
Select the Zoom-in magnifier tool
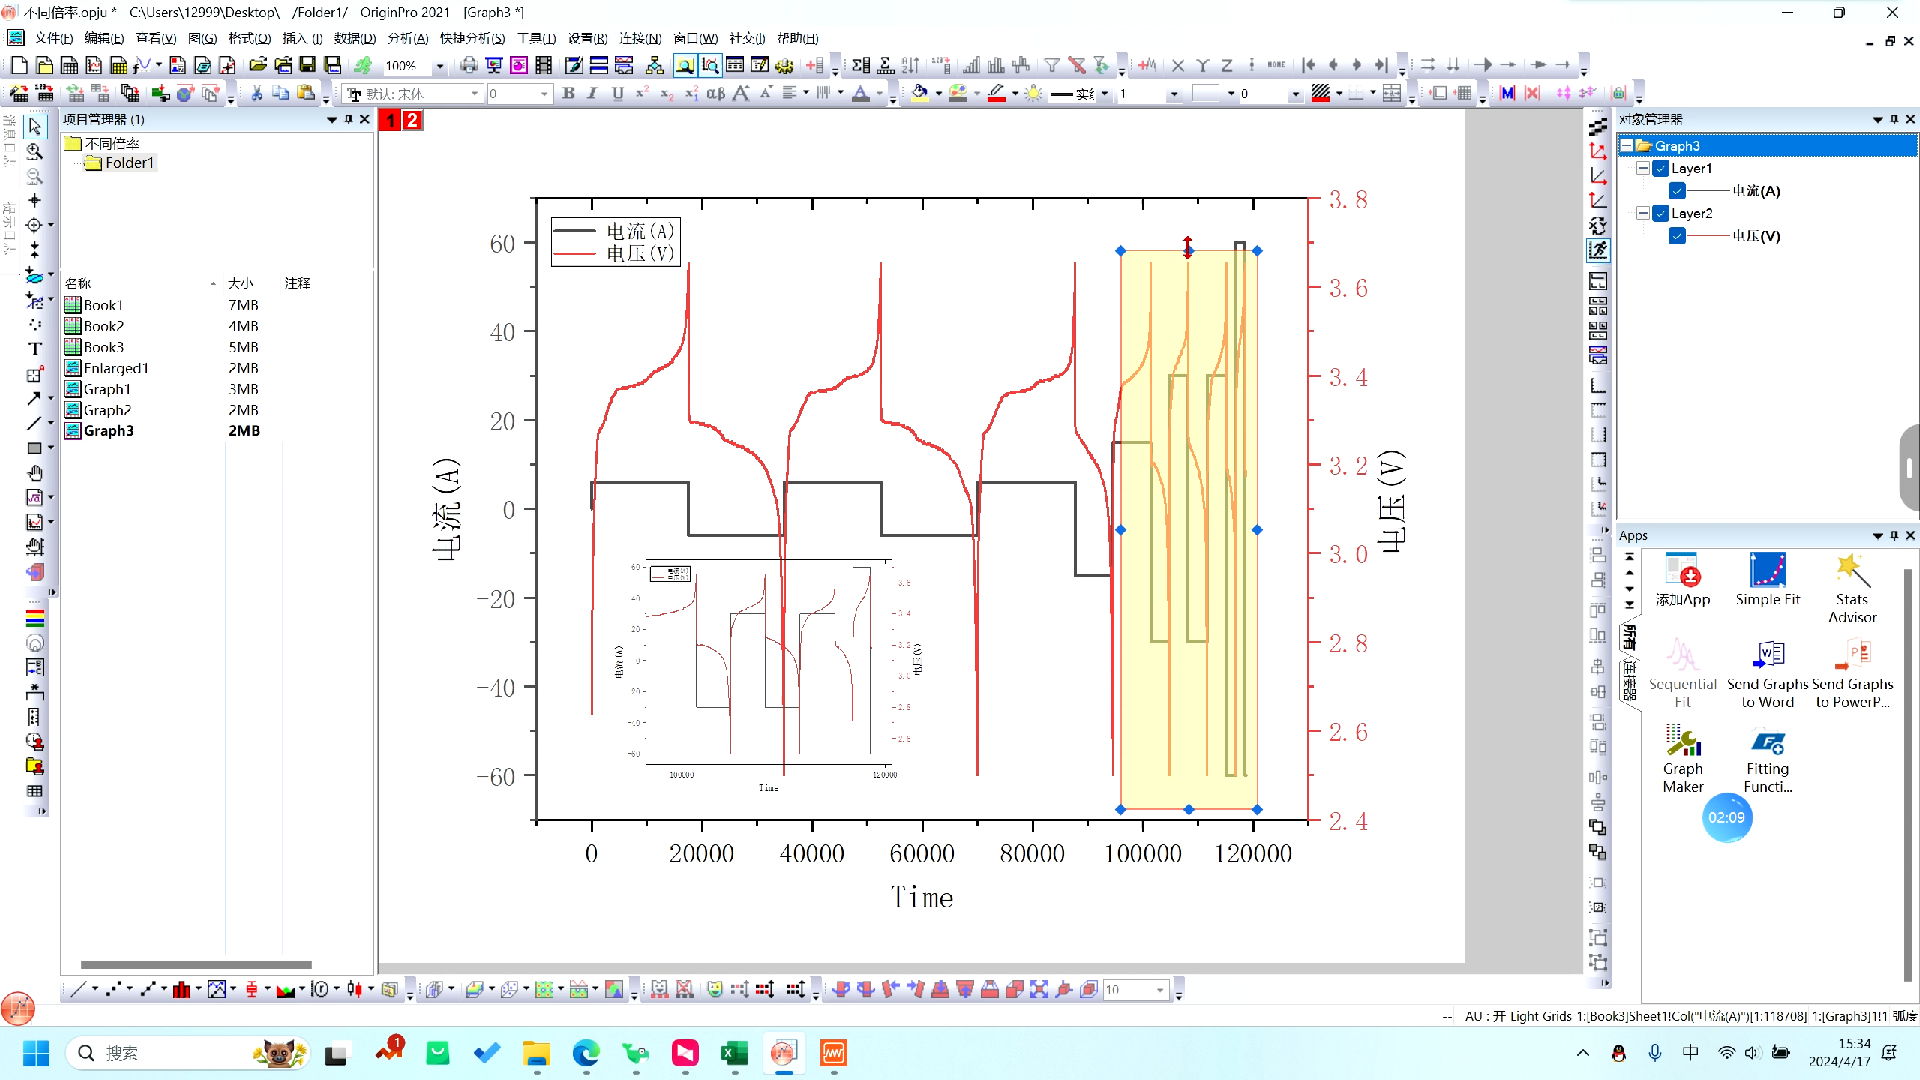[35, 152]
